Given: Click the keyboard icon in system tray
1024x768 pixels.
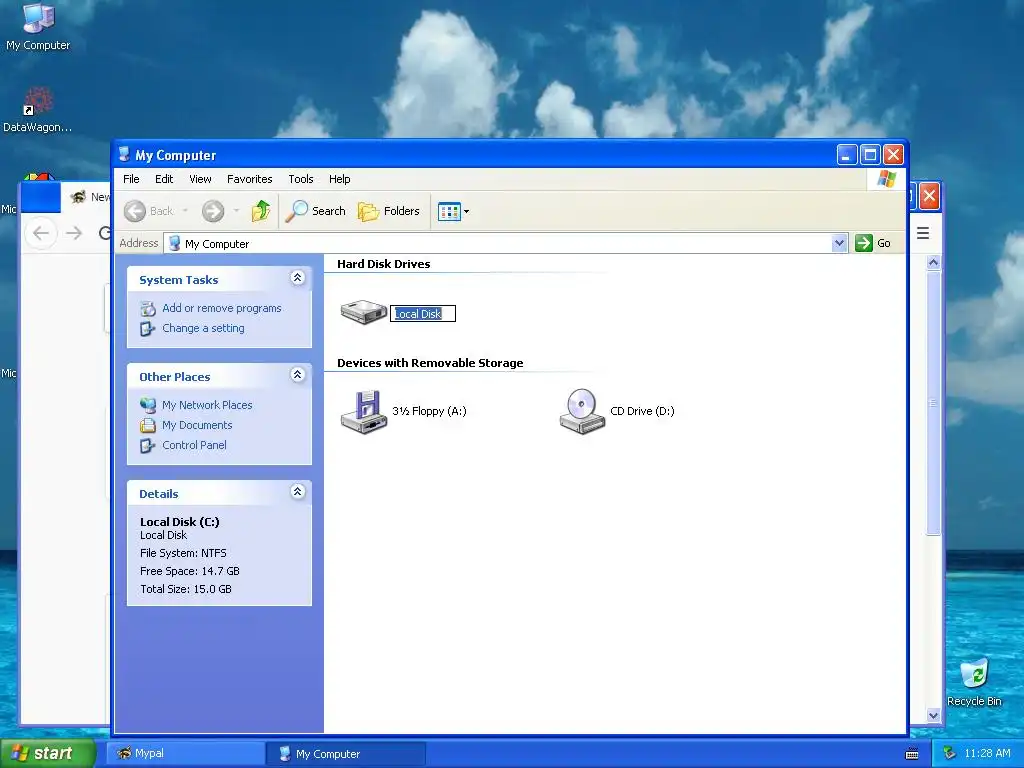Looking at the screenshot, I should 912,754.
